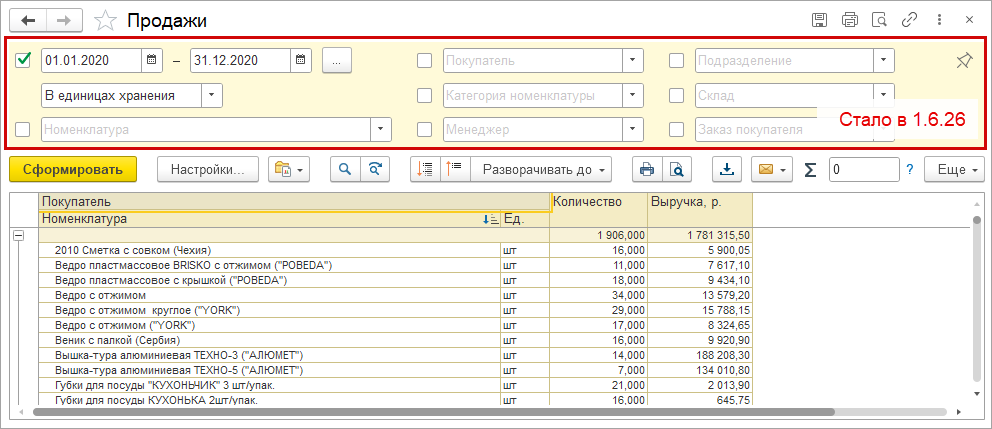Get link using the chain icon

(909, 20)
